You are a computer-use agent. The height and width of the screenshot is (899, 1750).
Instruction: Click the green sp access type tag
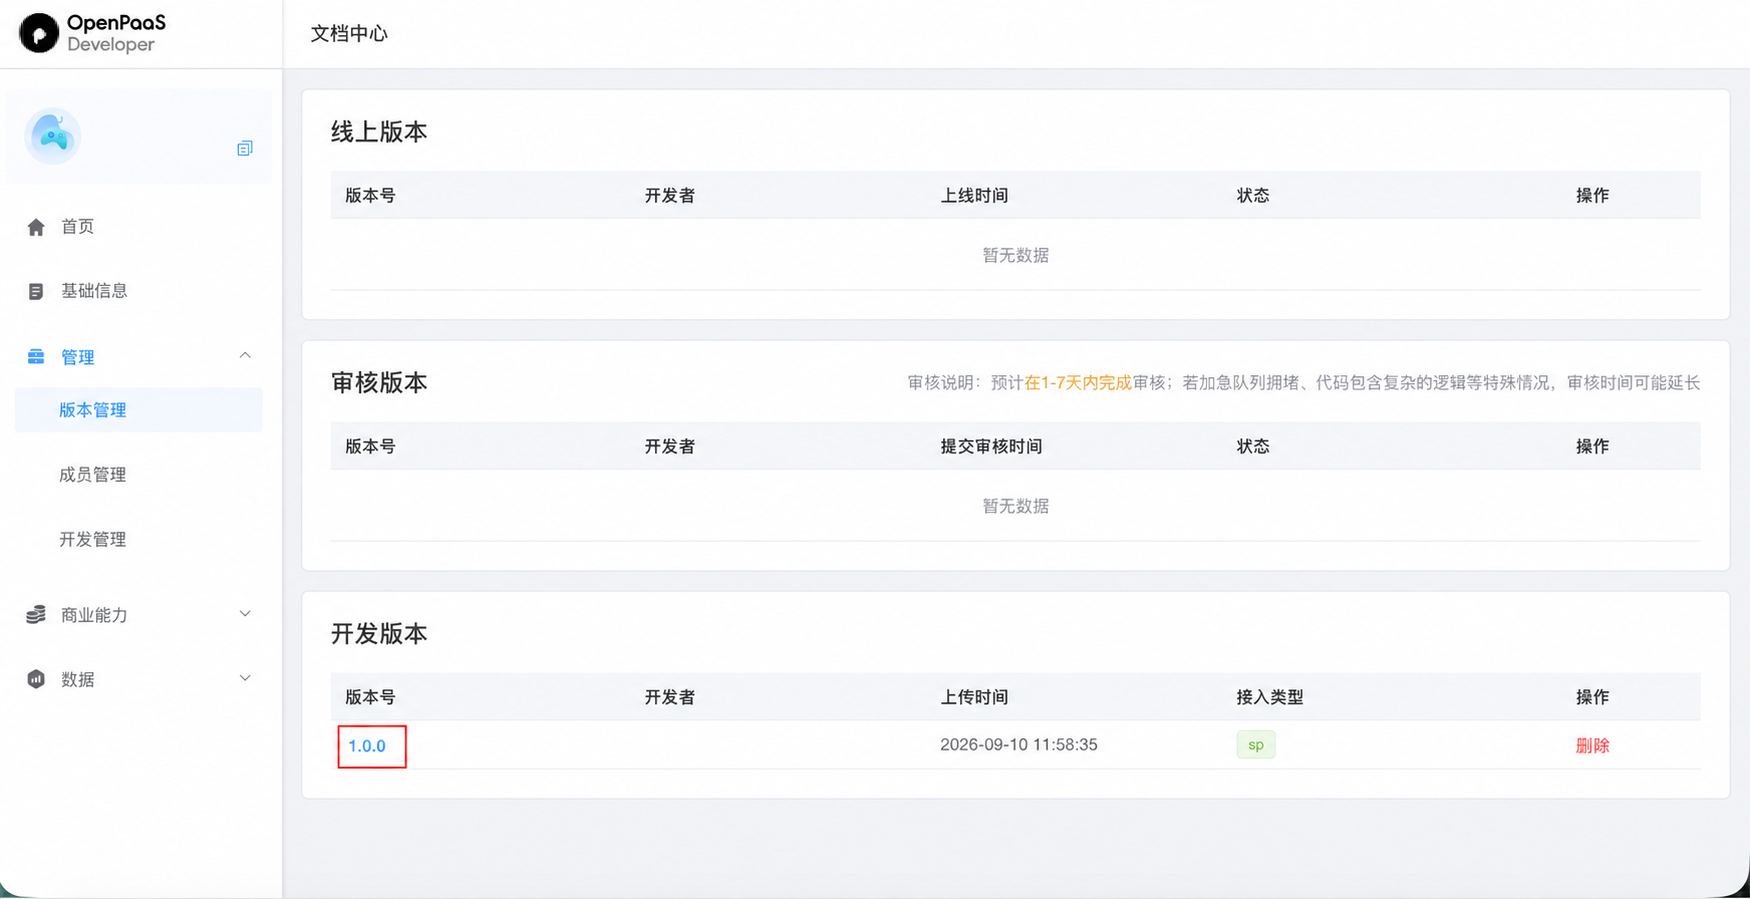(1256, 745)
